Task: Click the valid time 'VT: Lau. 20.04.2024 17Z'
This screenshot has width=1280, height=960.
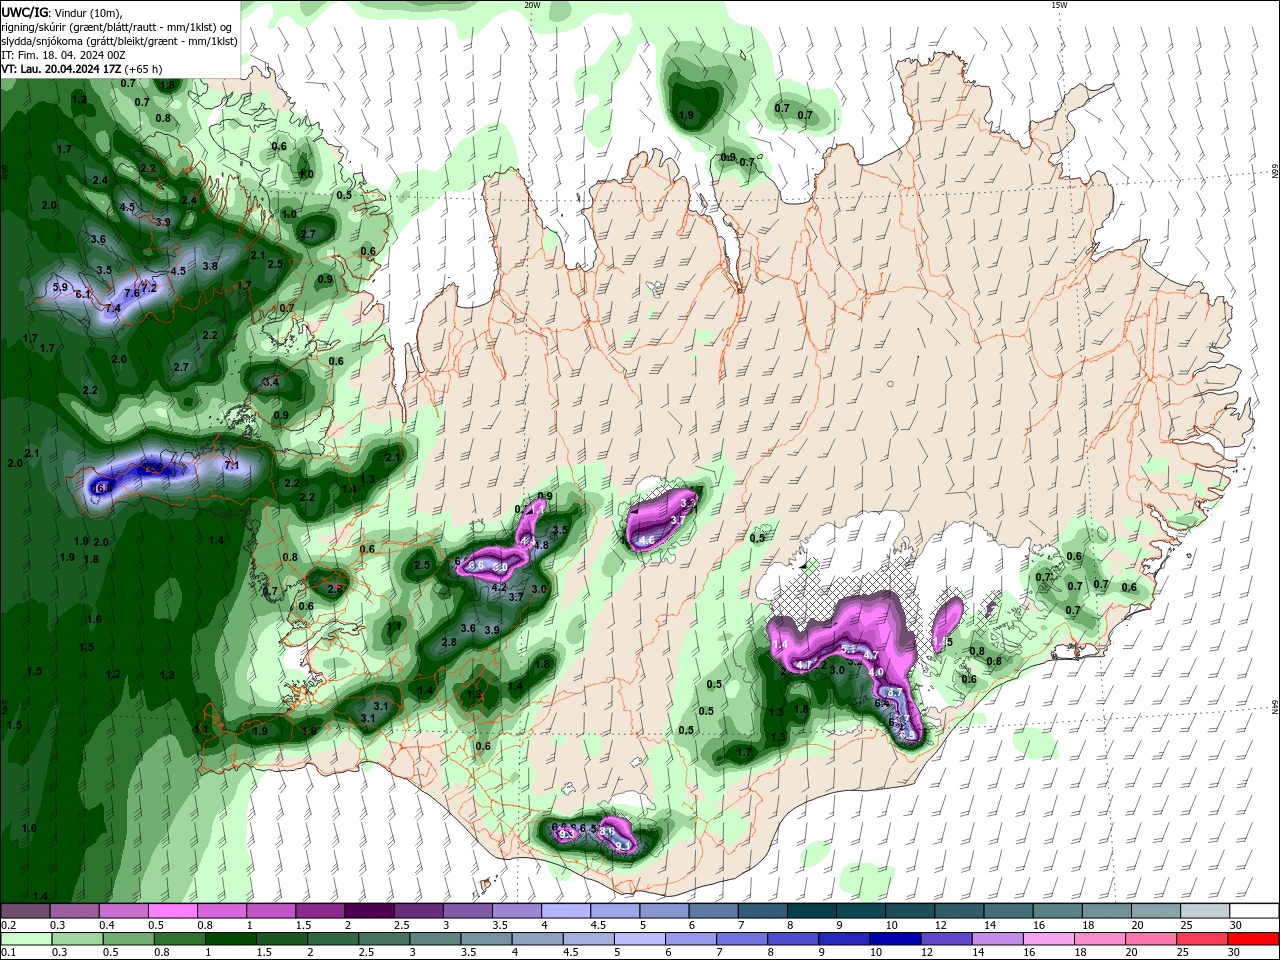Action: click(62, 69)
